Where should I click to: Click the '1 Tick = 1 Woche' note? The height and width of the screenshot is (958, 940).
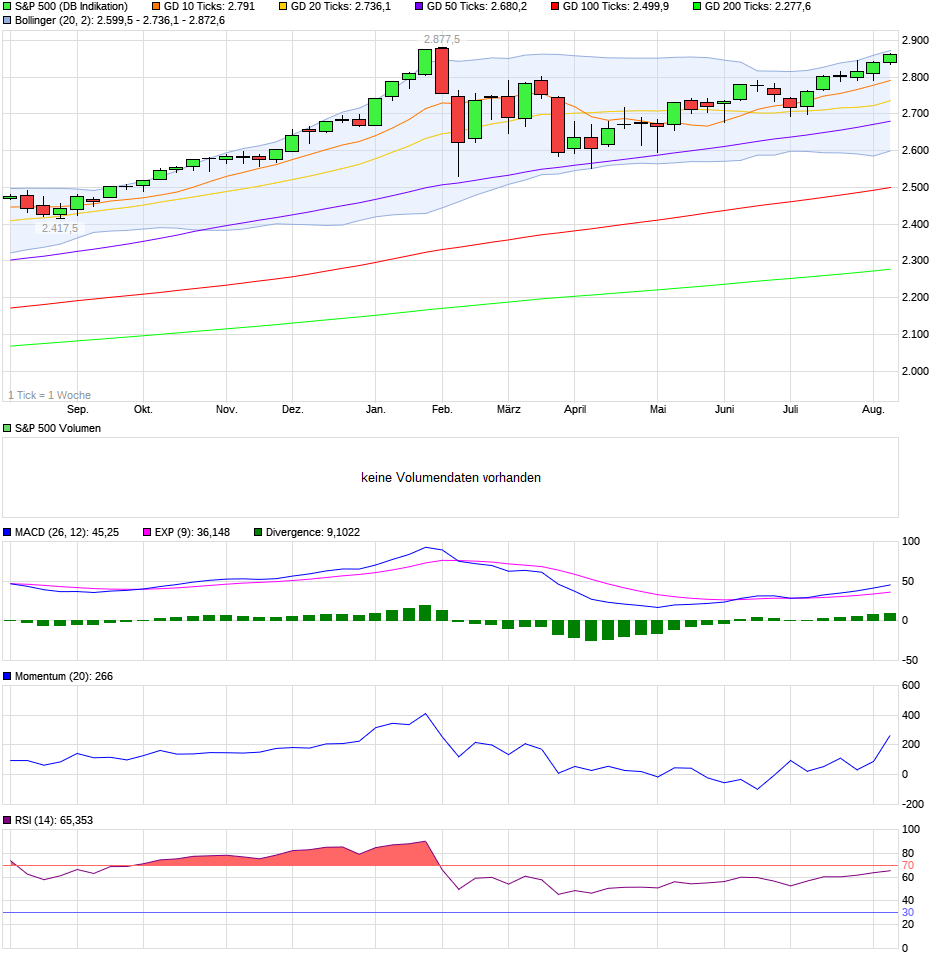pyautogui.click(x=49, y=395)
